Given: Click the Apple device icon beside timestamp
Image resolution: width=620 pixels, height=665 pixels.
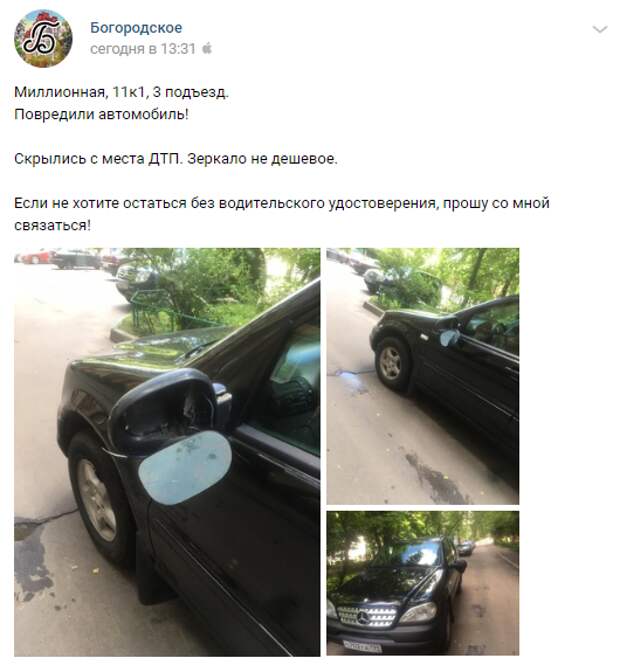Looking at the screenshot, I should (207, 48).
